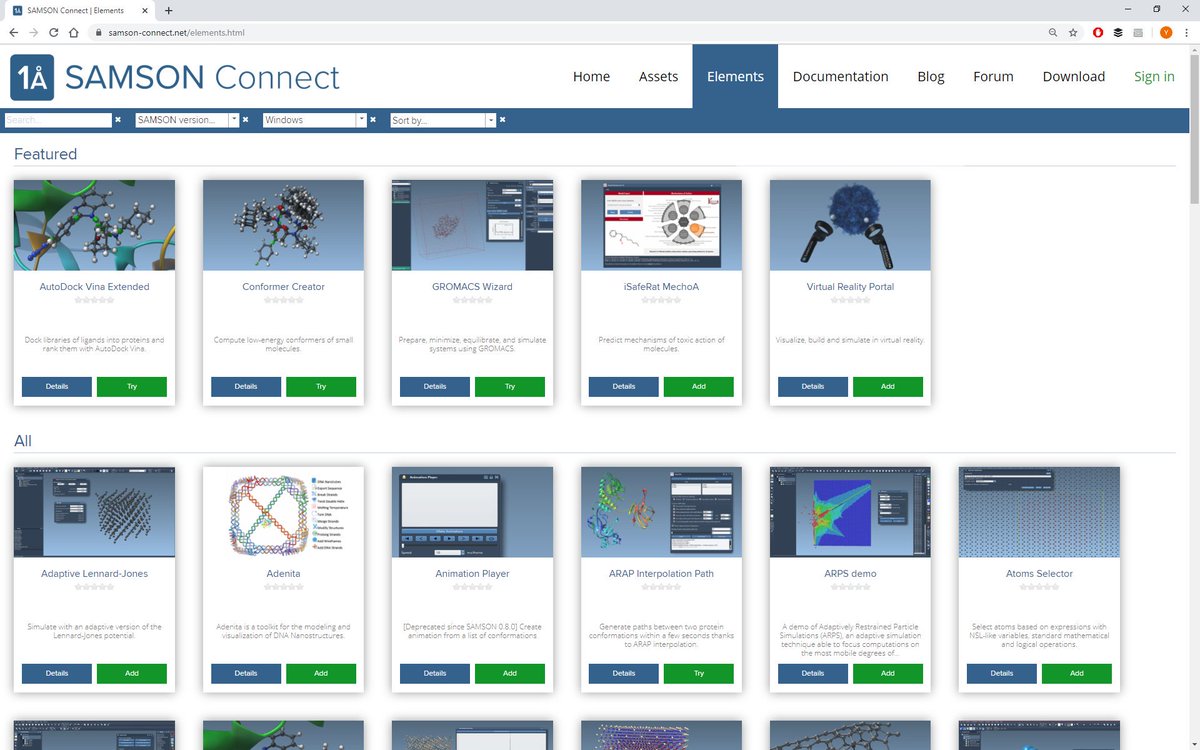Click into the Search elements field
The image size is (1200, 750).
pos(58,120)
